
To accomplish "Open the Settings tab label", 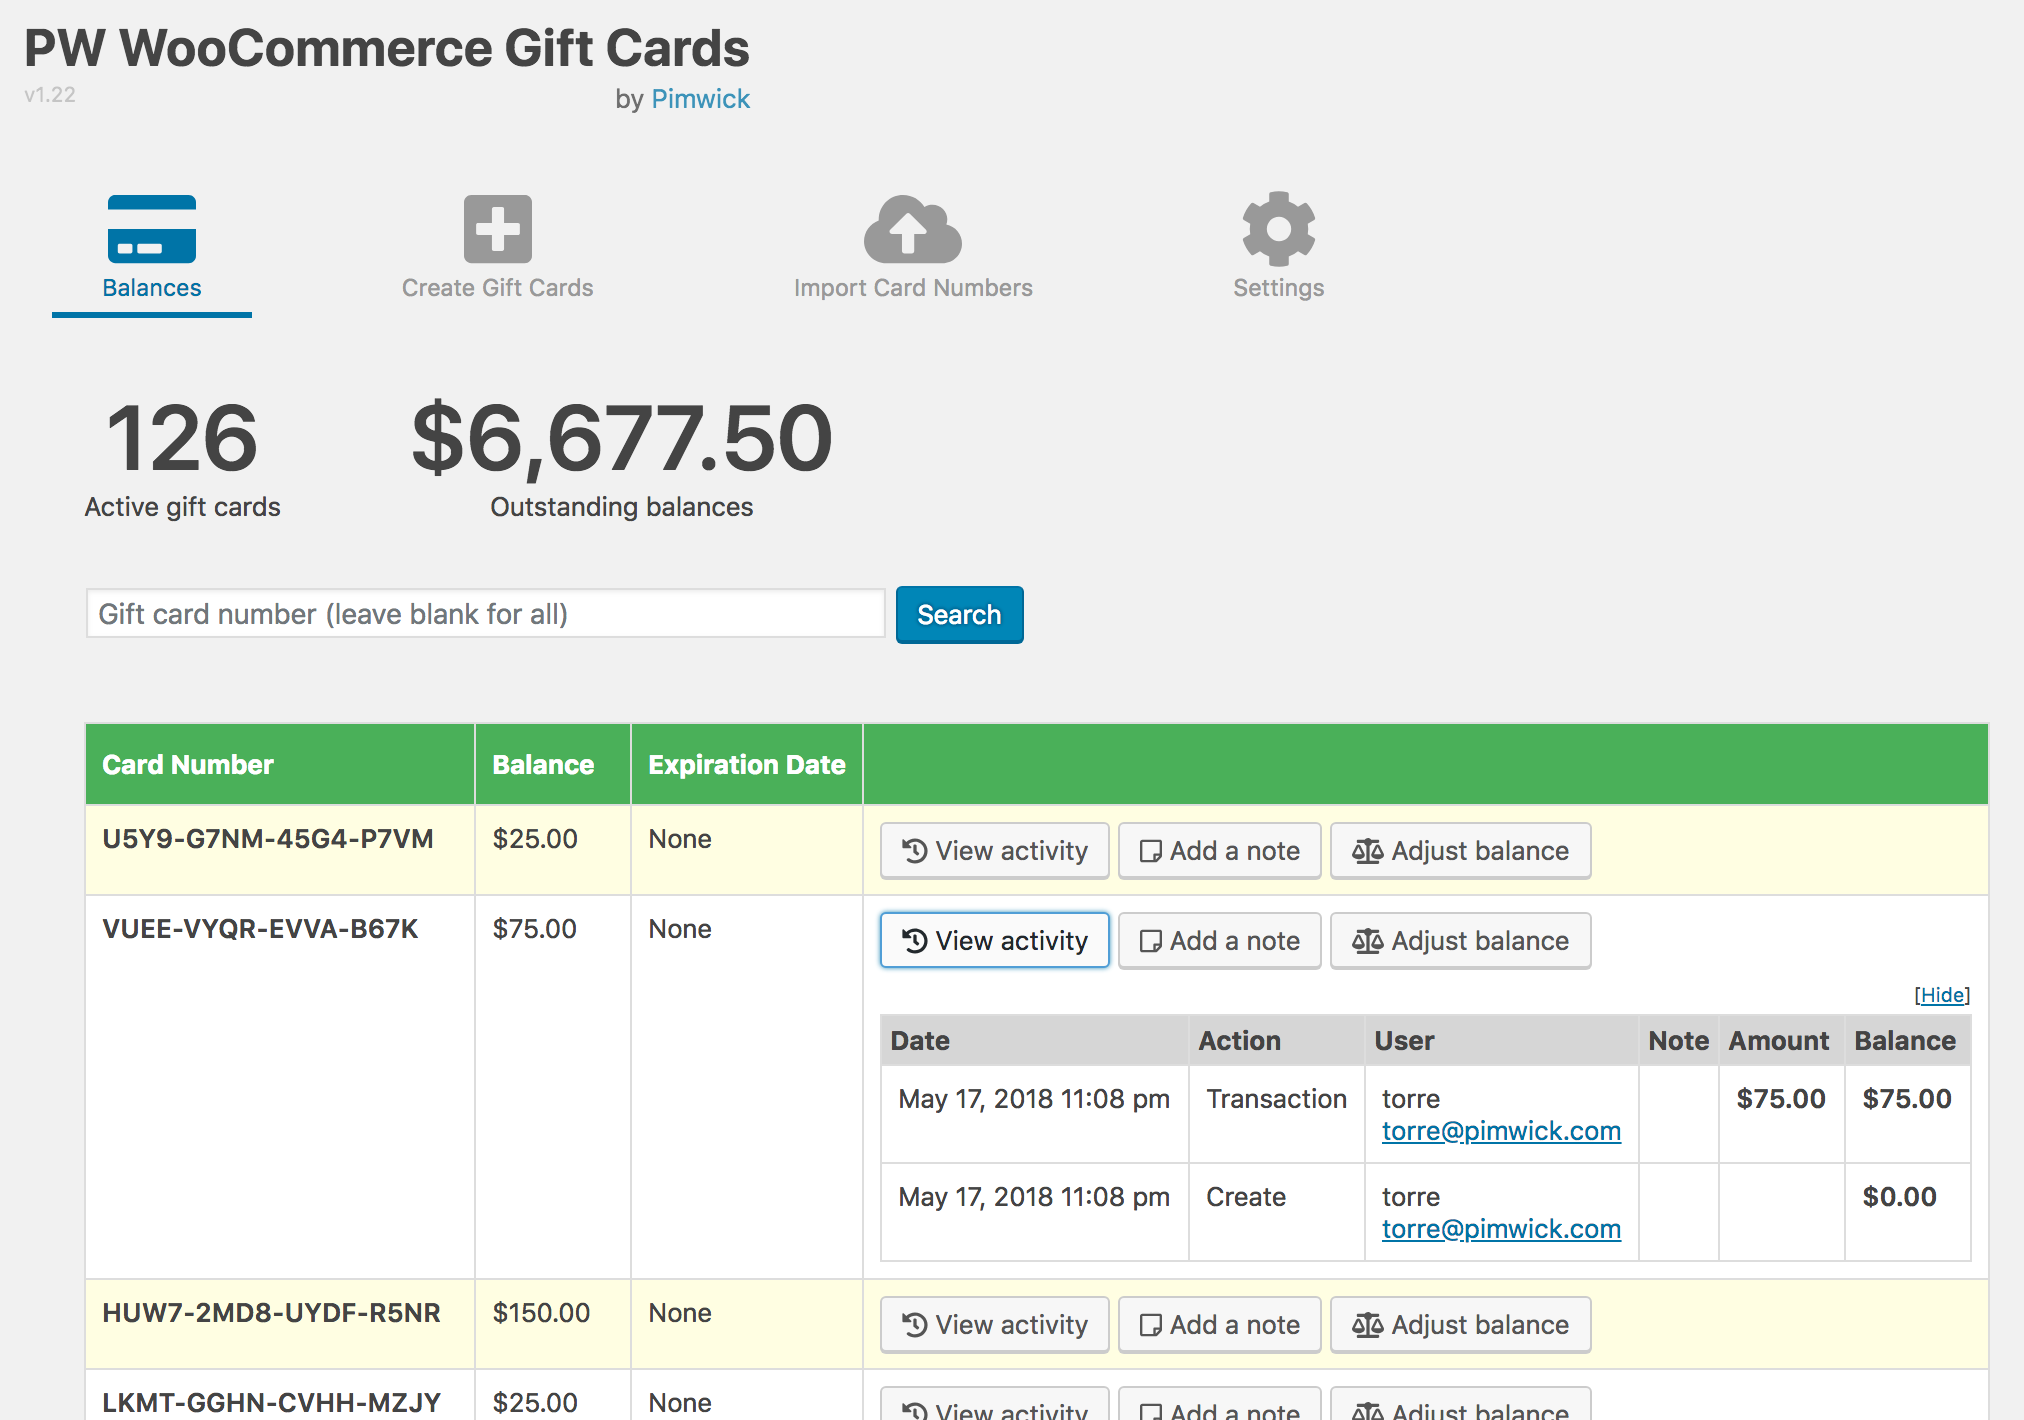I will pos(1278,288).
